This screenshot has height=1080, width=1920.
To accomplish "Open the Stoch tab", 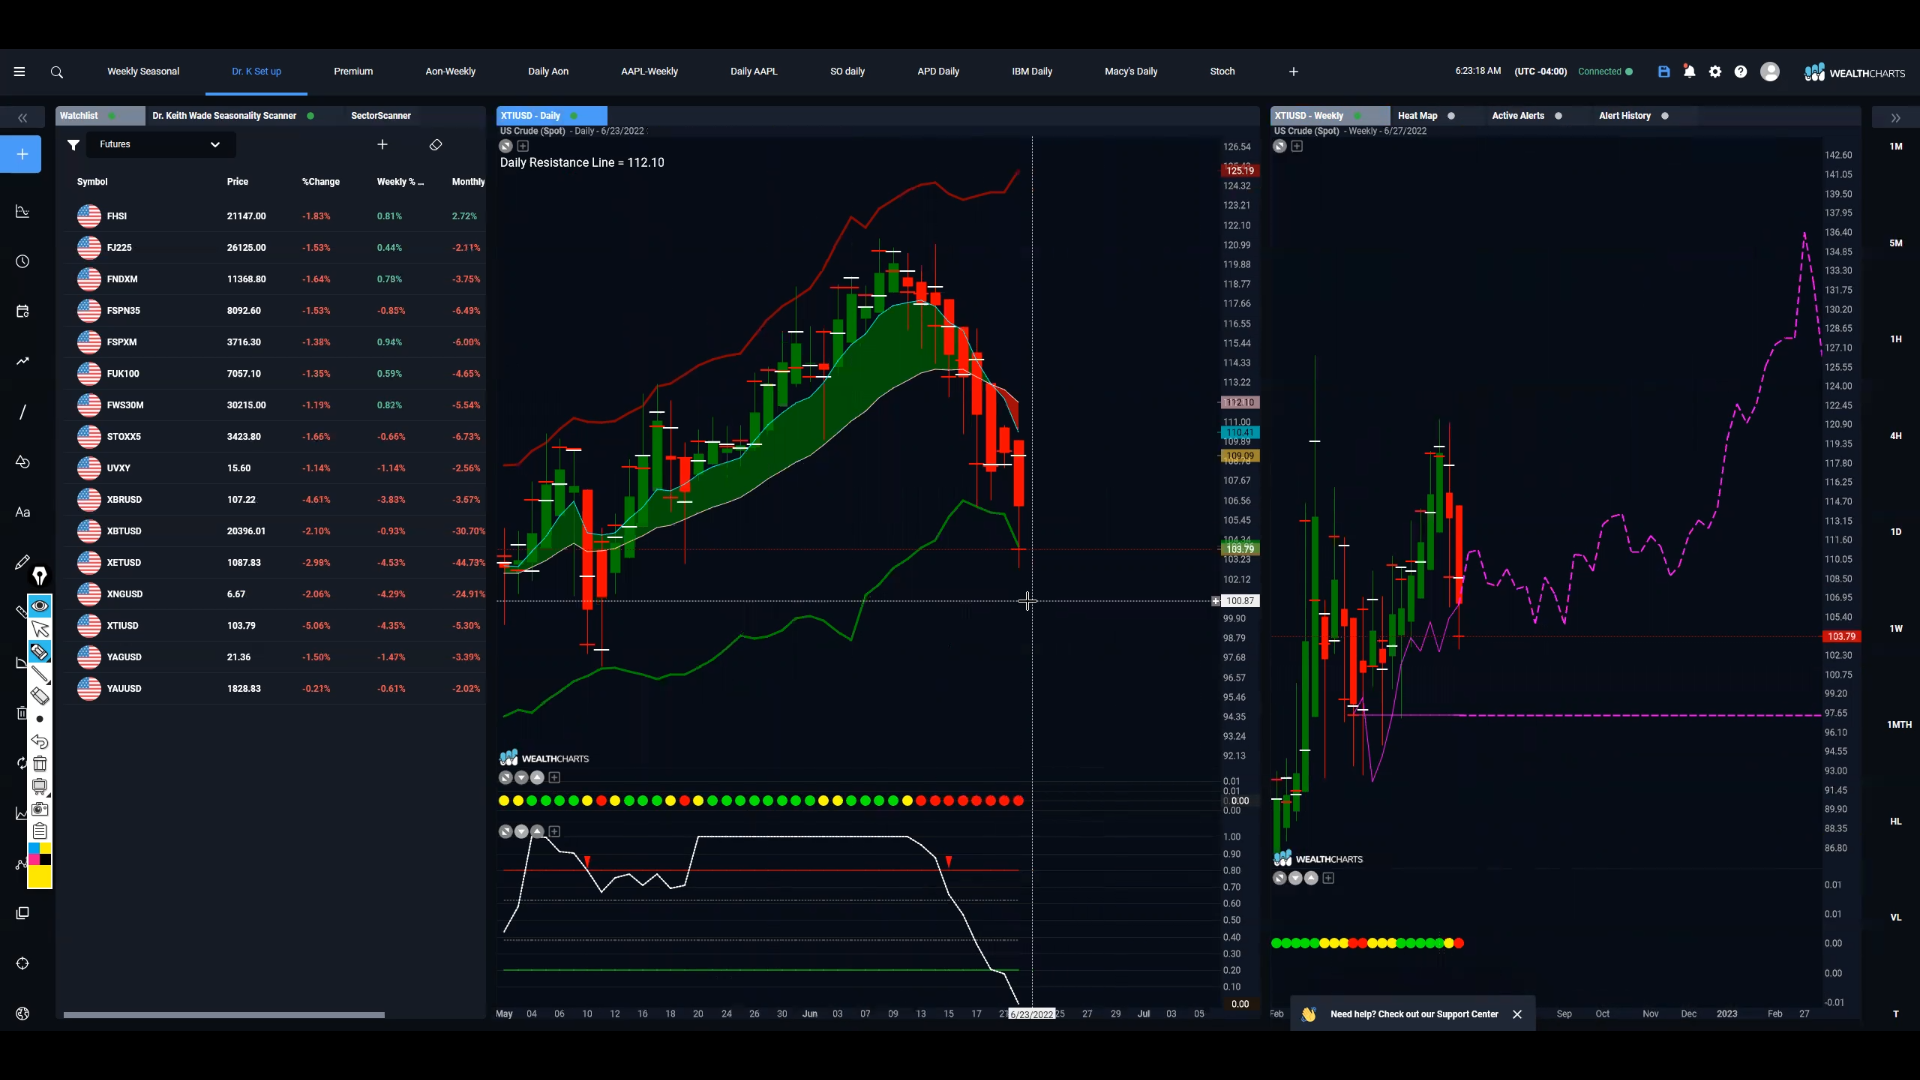I will [1222, 72].
